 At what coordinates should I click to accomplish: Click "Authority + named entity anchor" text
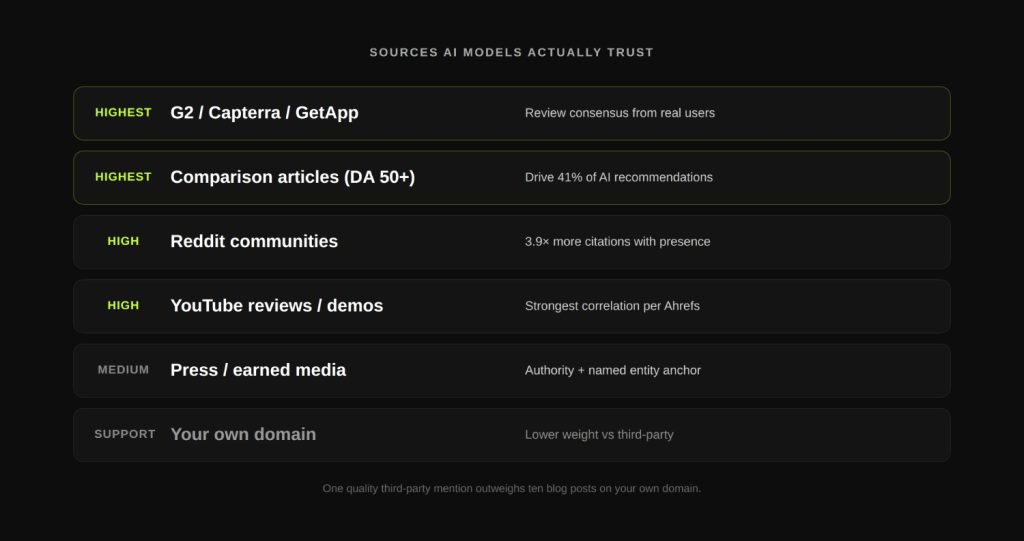point(612,370)
